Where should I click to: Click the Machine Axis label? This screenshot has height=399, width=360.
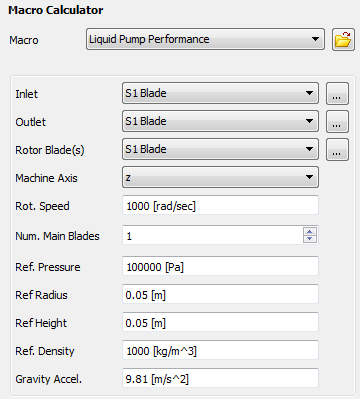[46, 178]
